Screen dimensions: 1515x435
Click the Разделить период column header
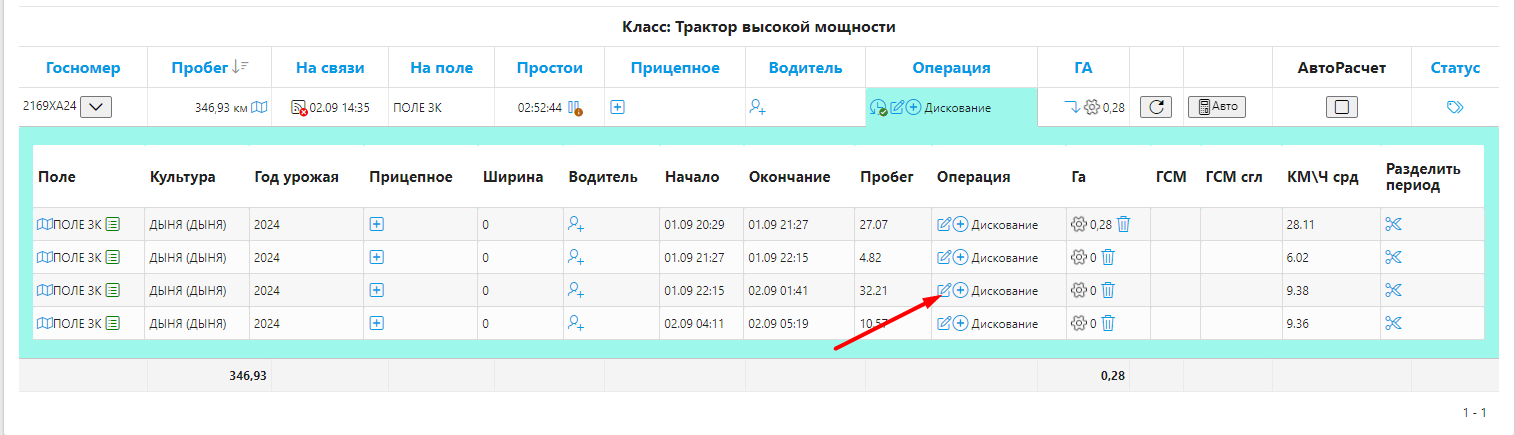1423,177
